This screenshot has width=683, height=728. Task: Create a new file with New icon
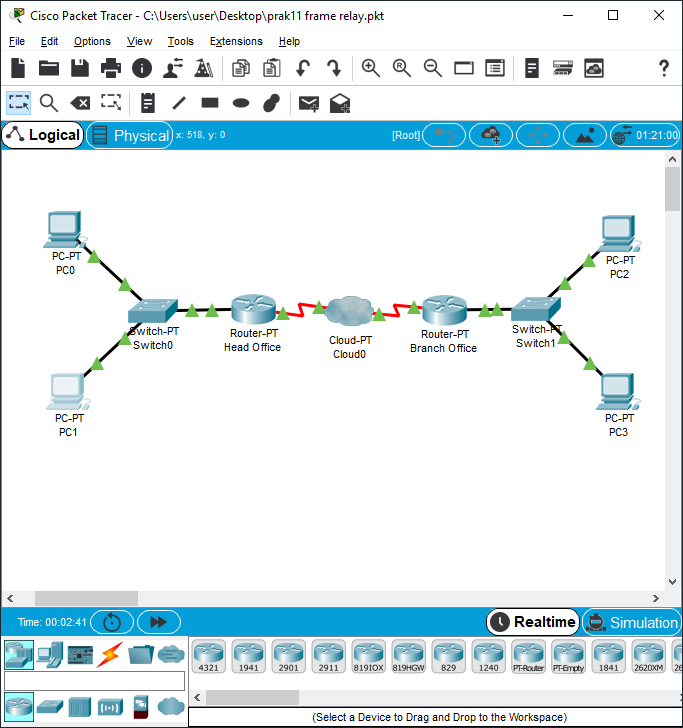click(18, 68)
